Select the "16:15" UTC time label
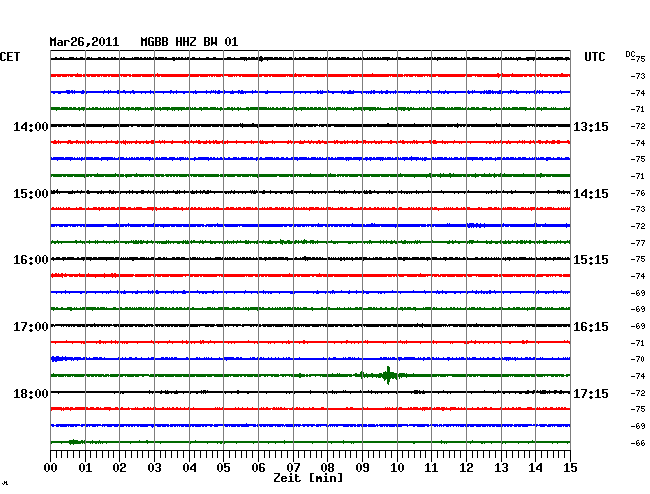This screenshot has width=650, height=494. [591, 327]
